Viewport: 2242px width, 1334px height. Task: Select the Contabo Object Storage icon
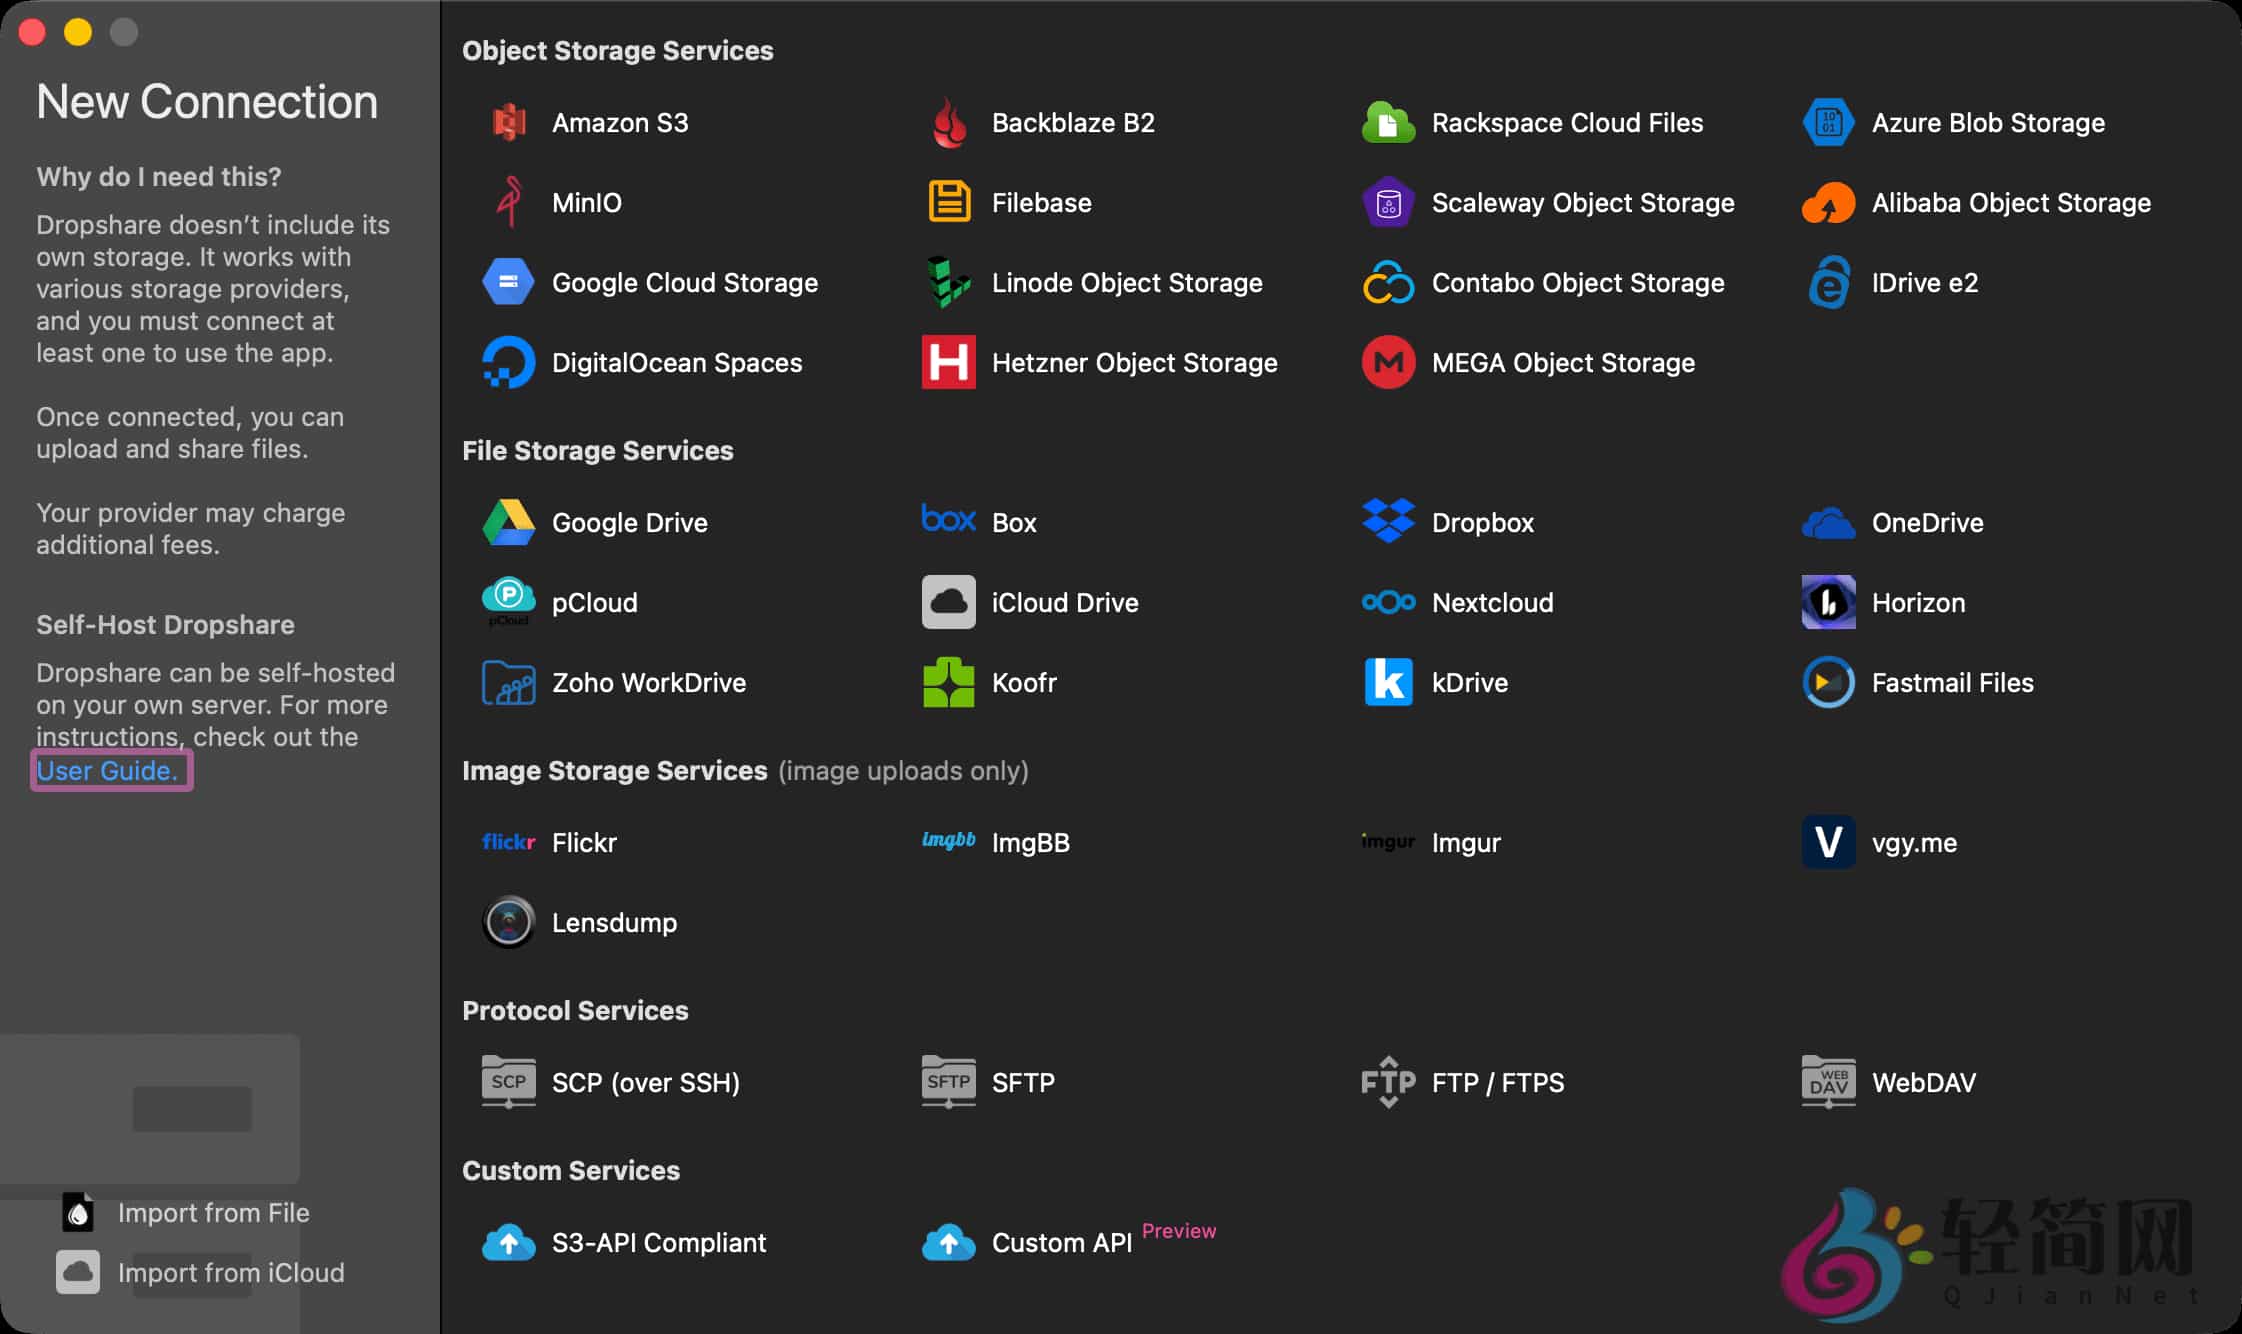1388,283
